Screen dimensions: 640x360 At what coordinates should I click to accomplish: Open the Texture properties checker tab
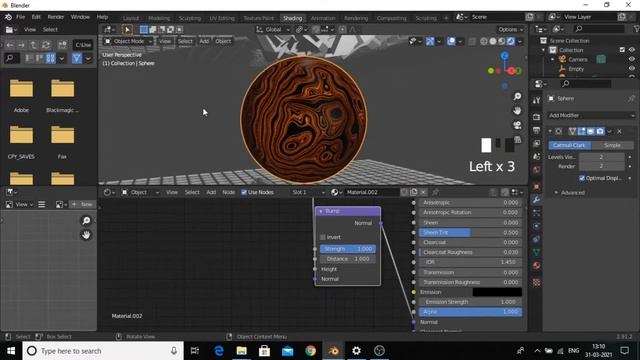536,282
